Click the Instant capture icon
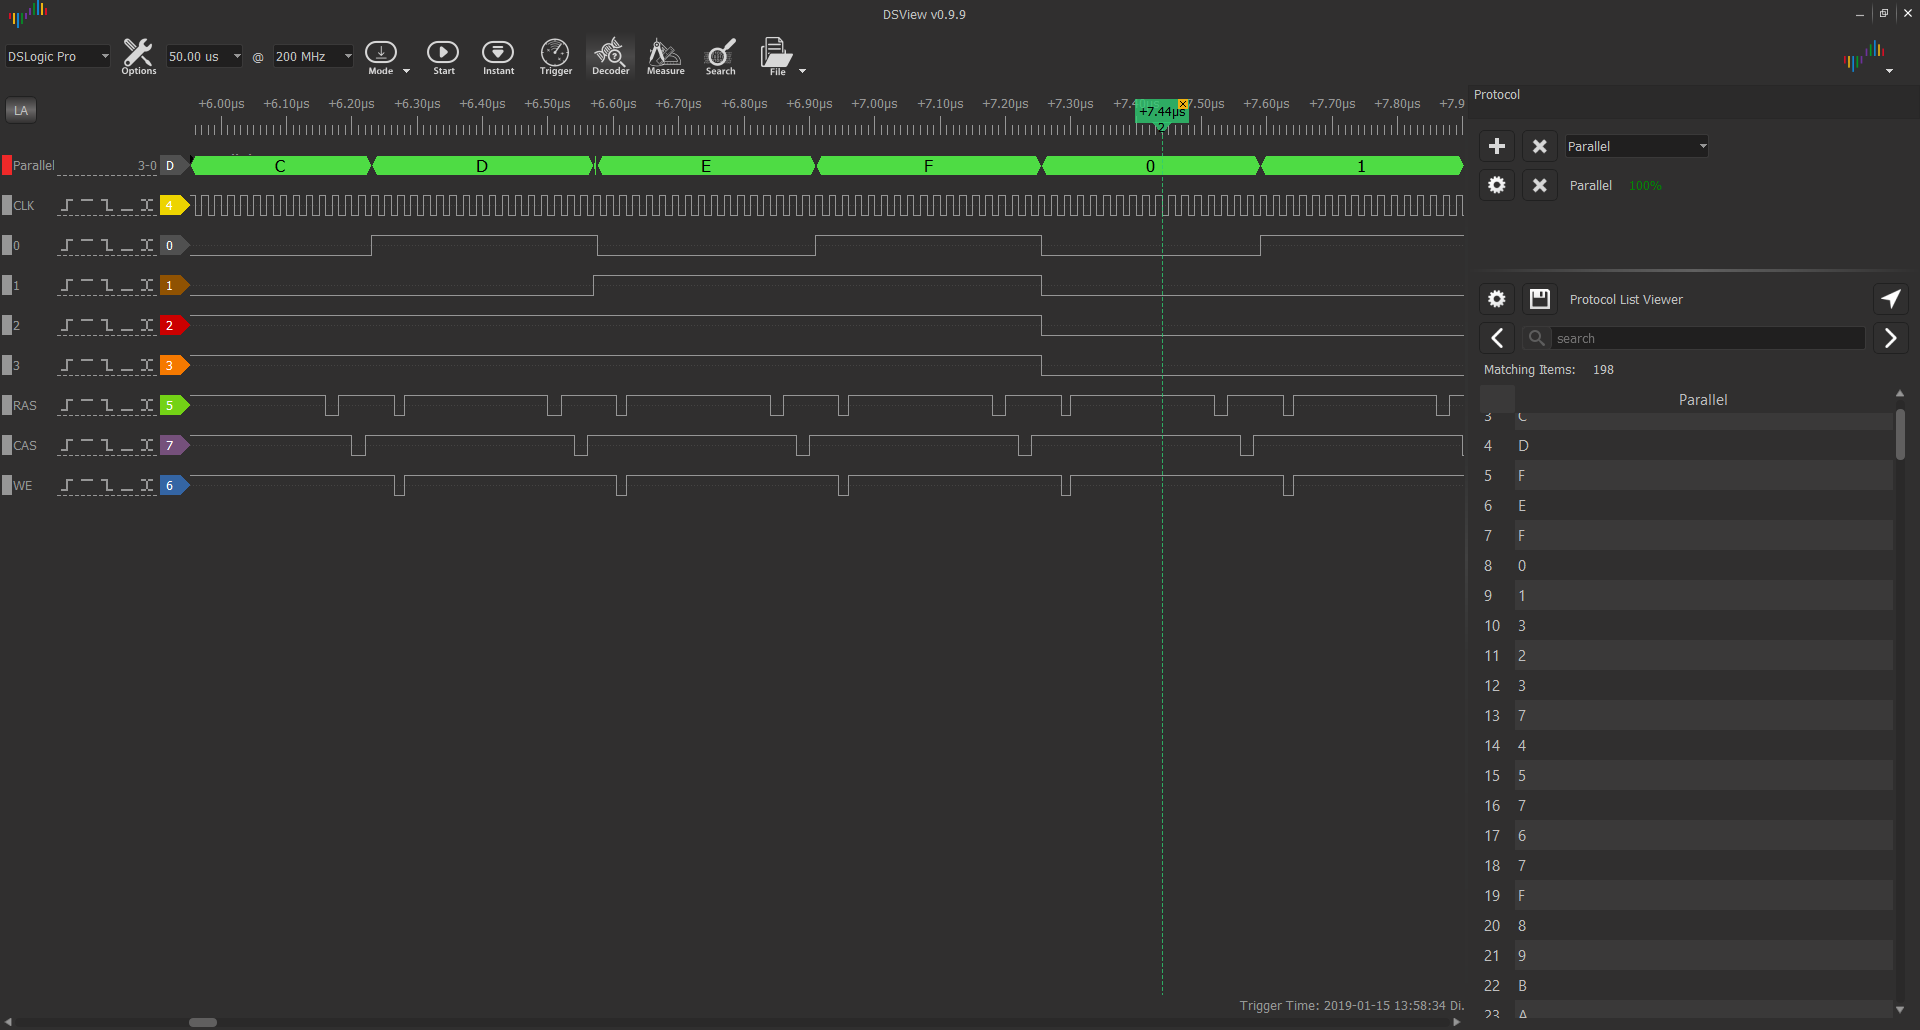Viewport: 1920px width, 1030px height. tap(498, 56)
